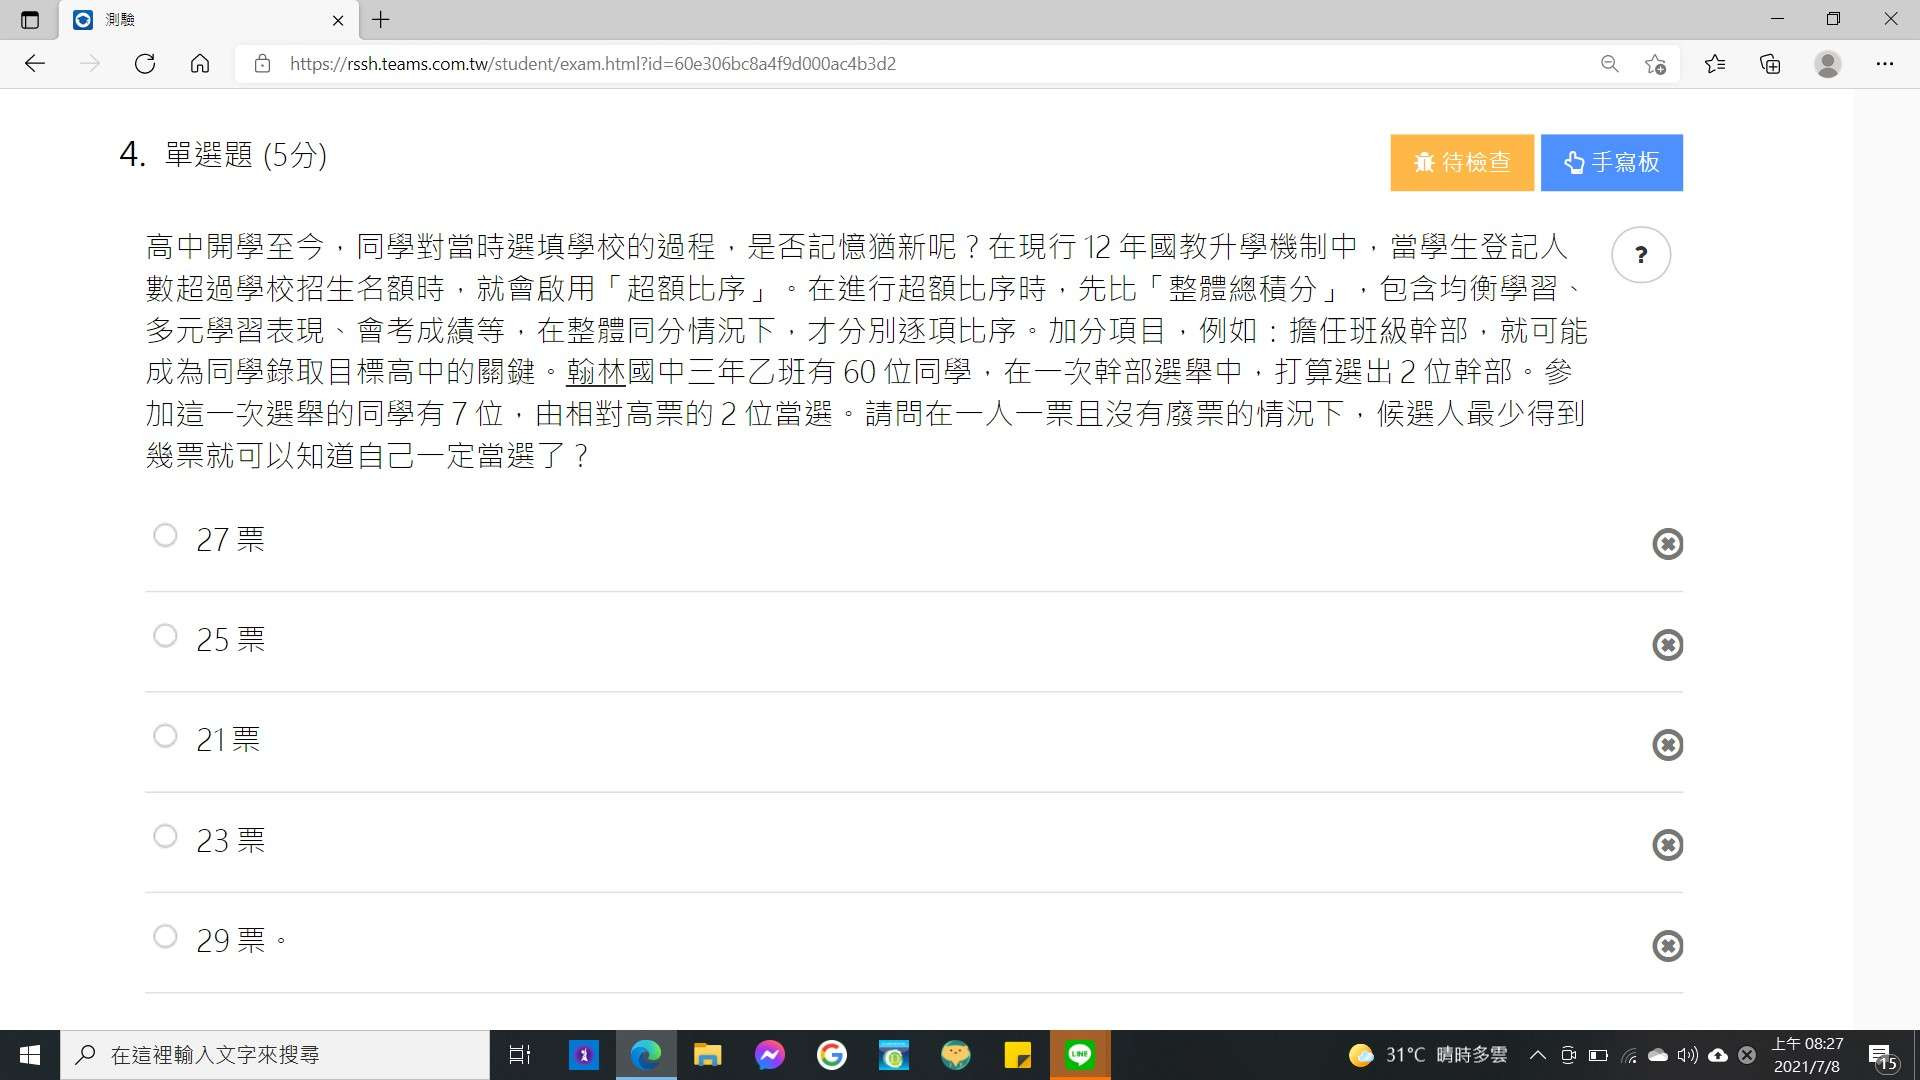1920x1080 pixels.
Task: View site information lock icon
Action: pos(262,64)
